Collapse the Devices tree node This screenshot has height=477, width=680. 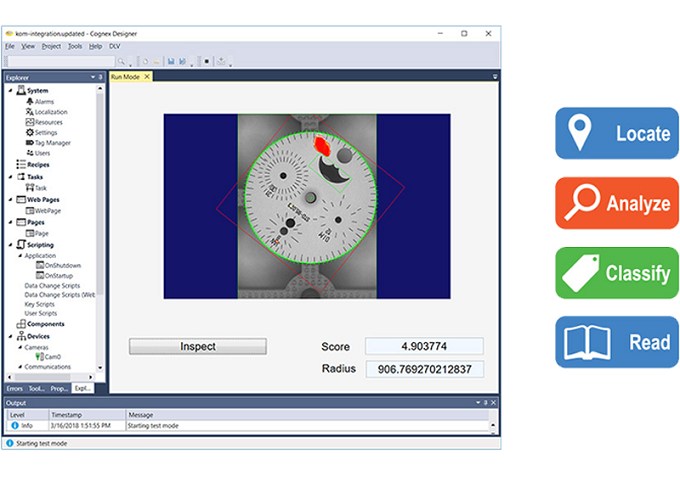(x=10, y=336)
